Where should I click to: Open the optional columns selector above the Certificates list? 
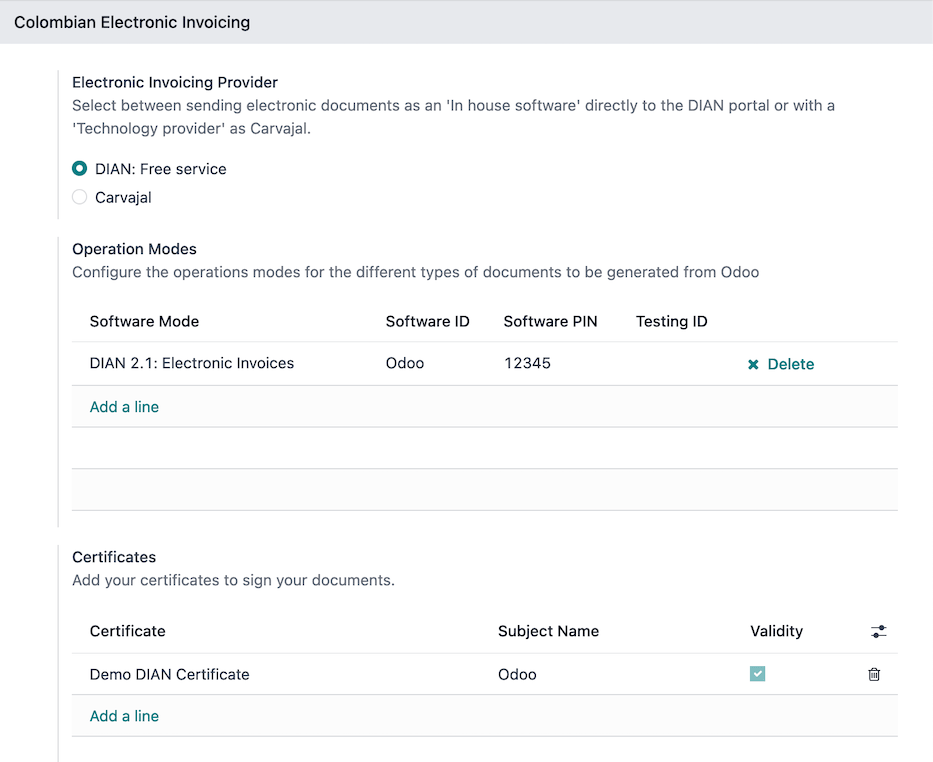click(x=878, y=631)
